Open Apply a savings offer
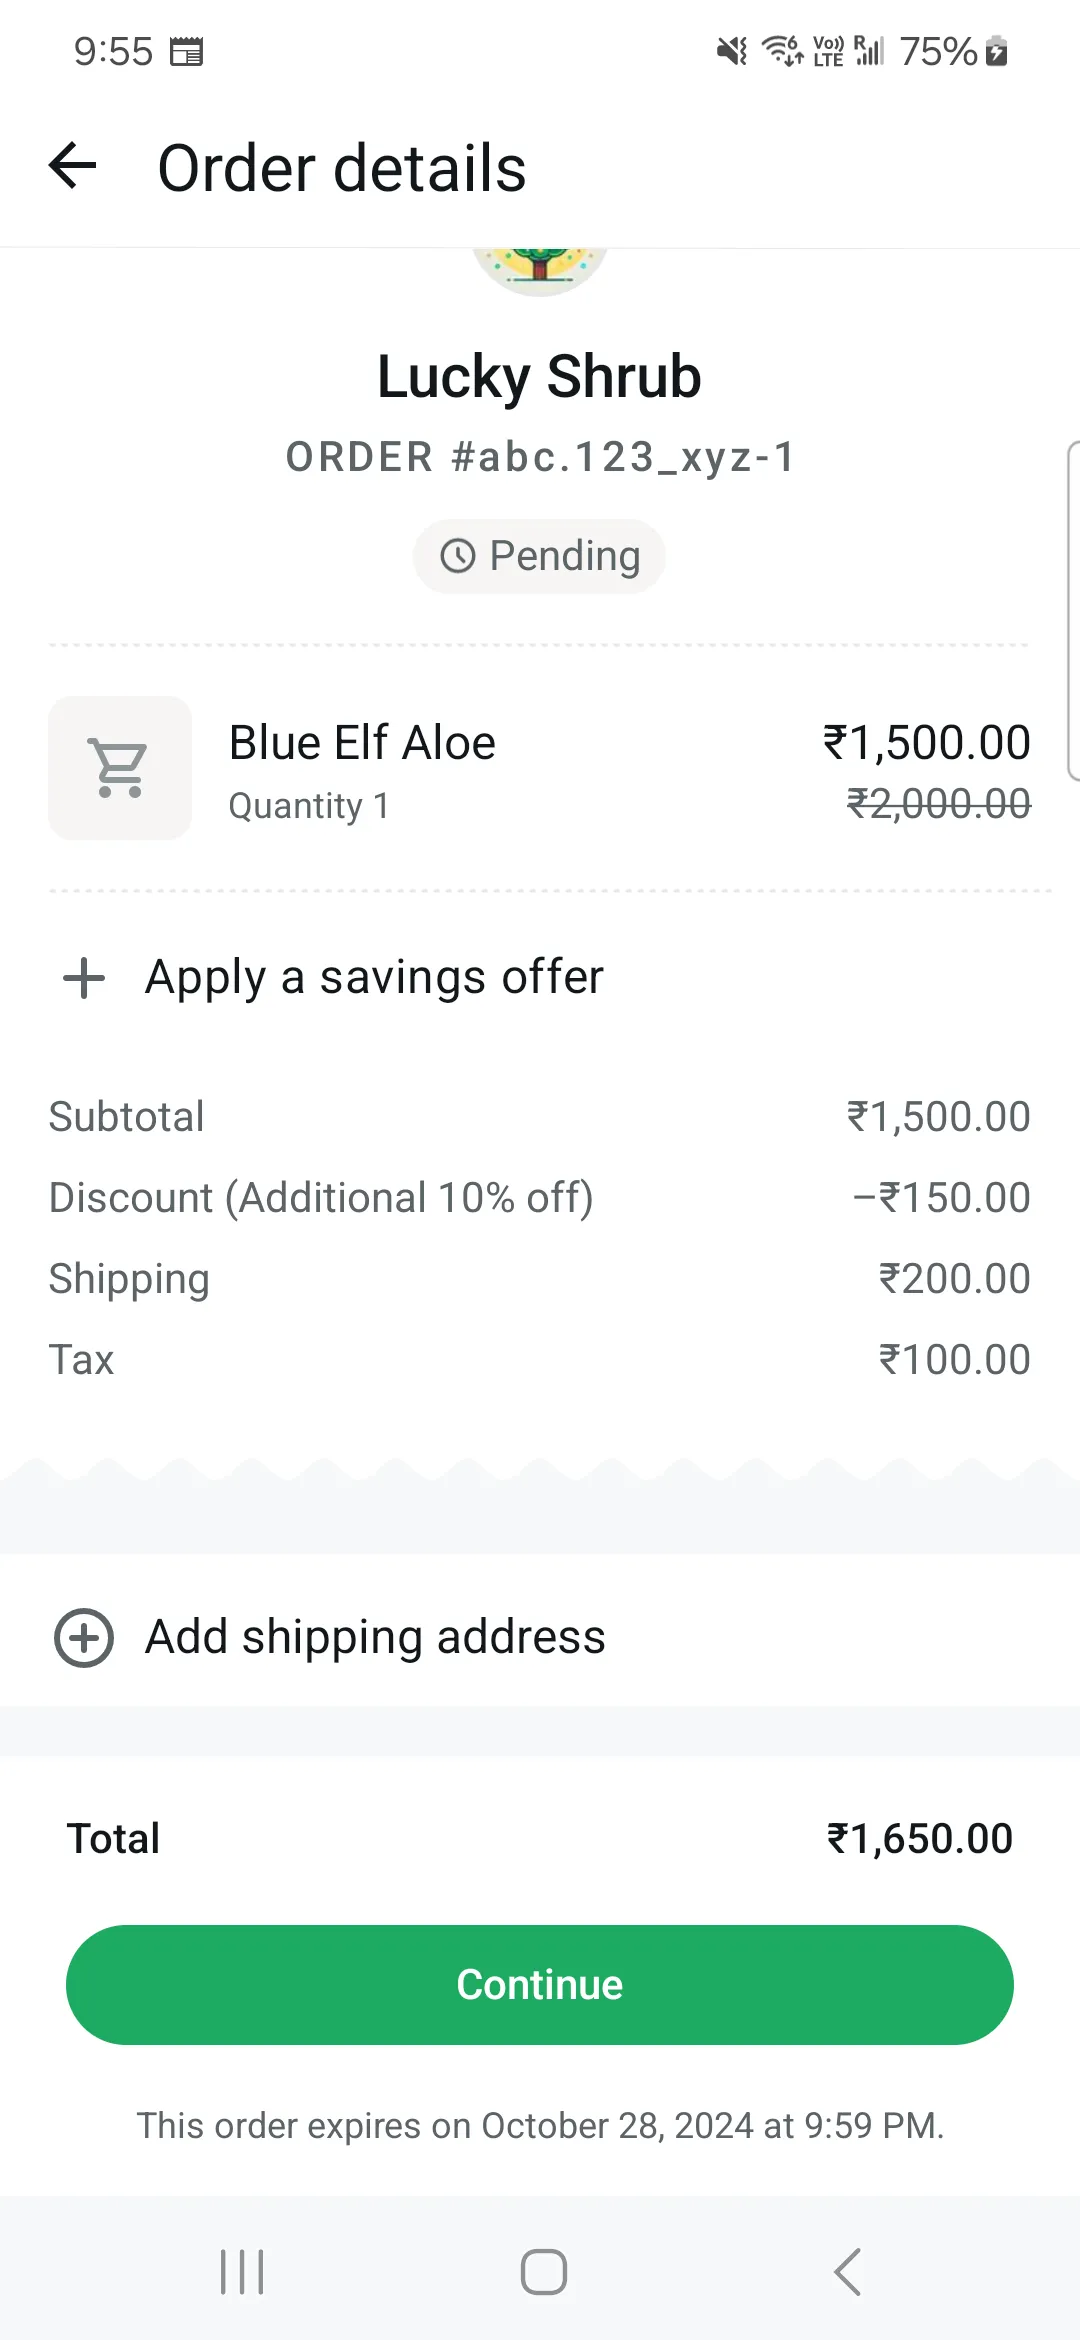The image size is (1080, 2340). point(374,977)
